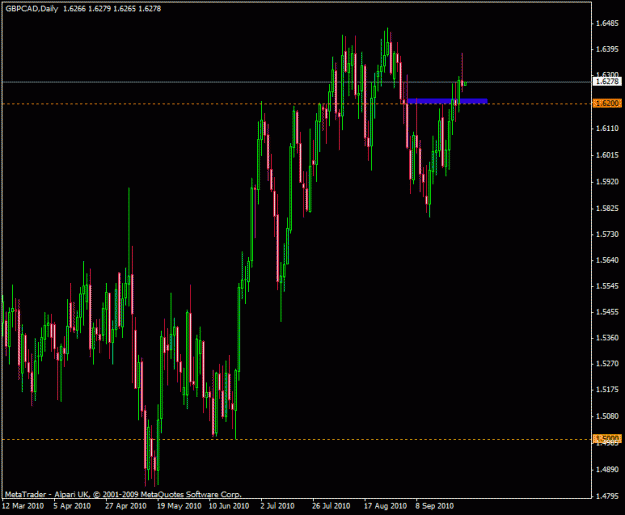This screenshot has height=515, width=625.
Task: Click the 19 May 2010 date label
Action: (x=179, y=506)
